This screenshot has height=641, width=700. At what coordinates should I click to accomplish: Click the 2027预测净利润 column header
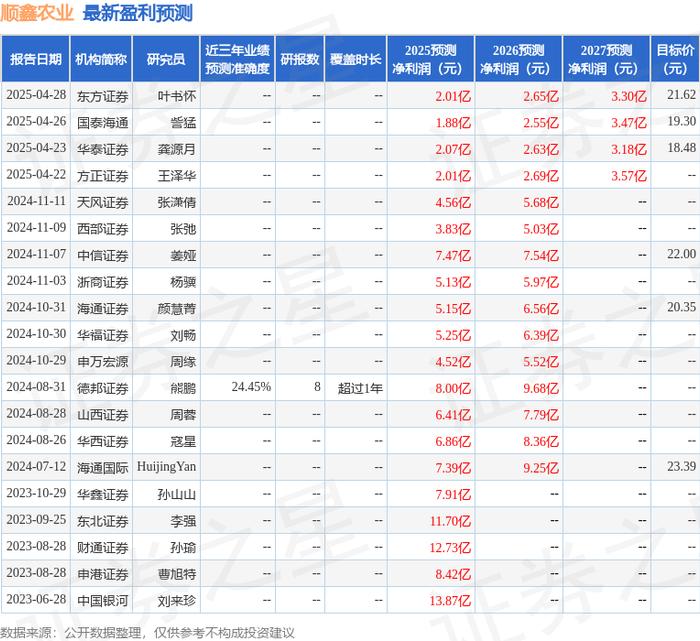click(x=606, y=59)
